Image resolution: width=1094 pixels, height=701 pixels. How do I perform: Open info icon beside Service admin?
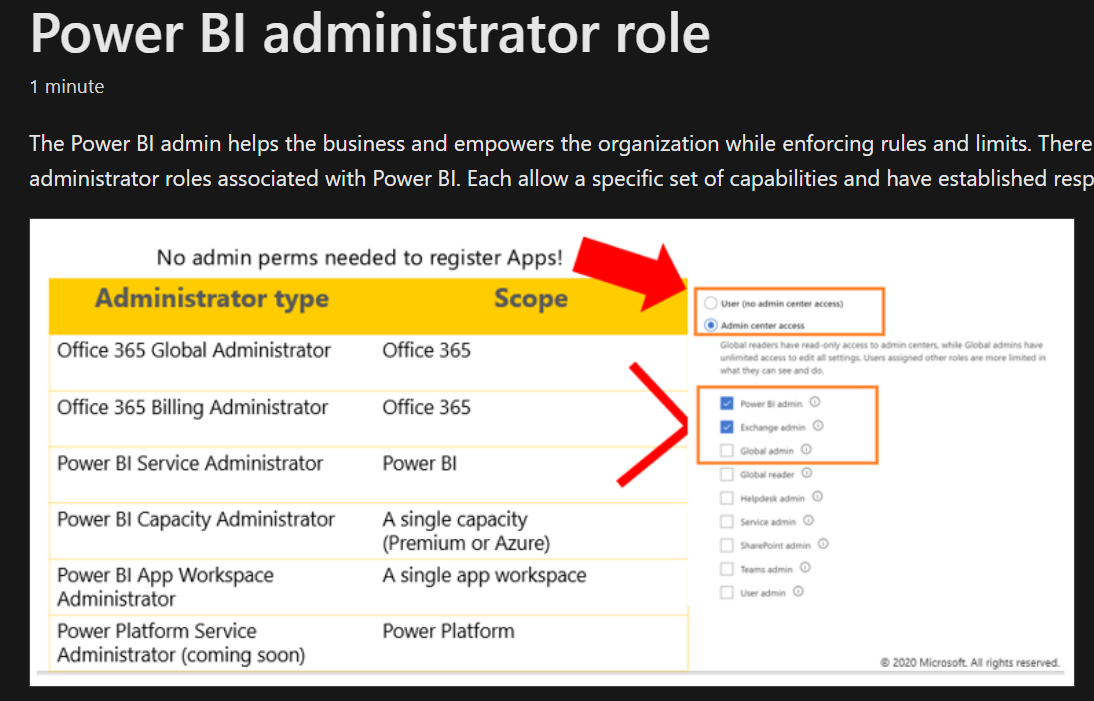(x=808, y=520)
